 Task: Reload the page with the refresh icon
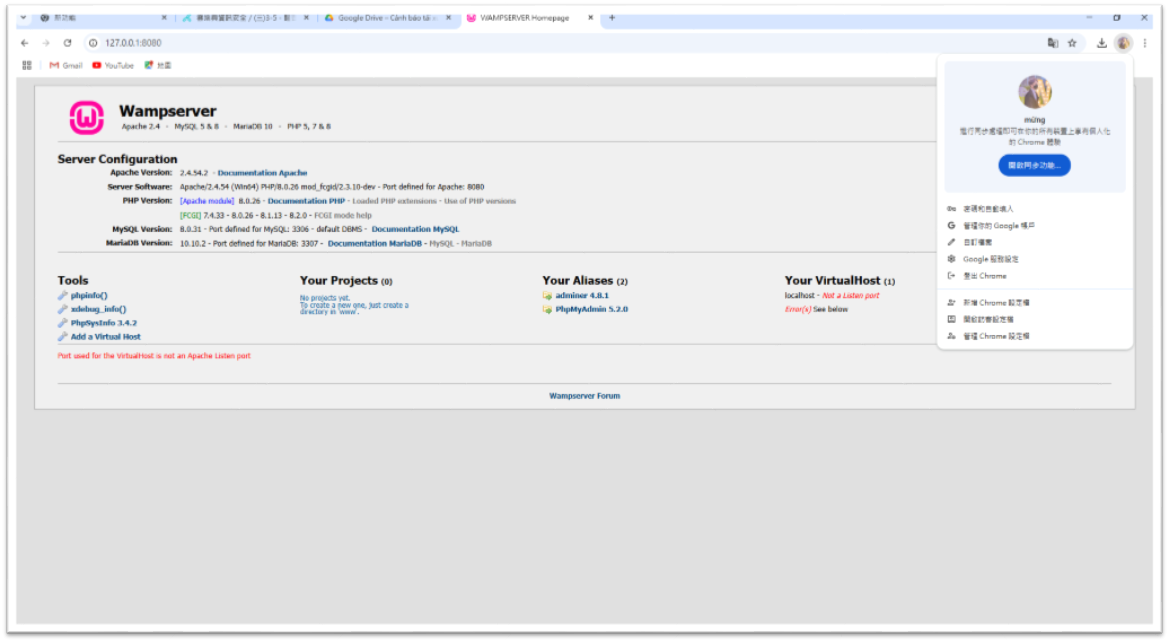click(x=68, y=43)
